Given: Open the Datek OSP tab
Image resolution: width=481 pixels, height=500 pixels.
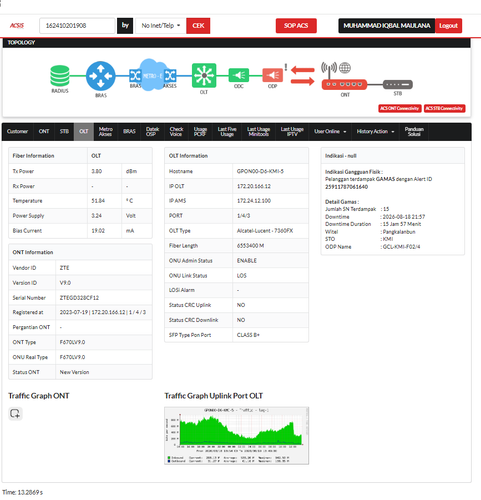Looking at the screenshot, I should [152, 132].
